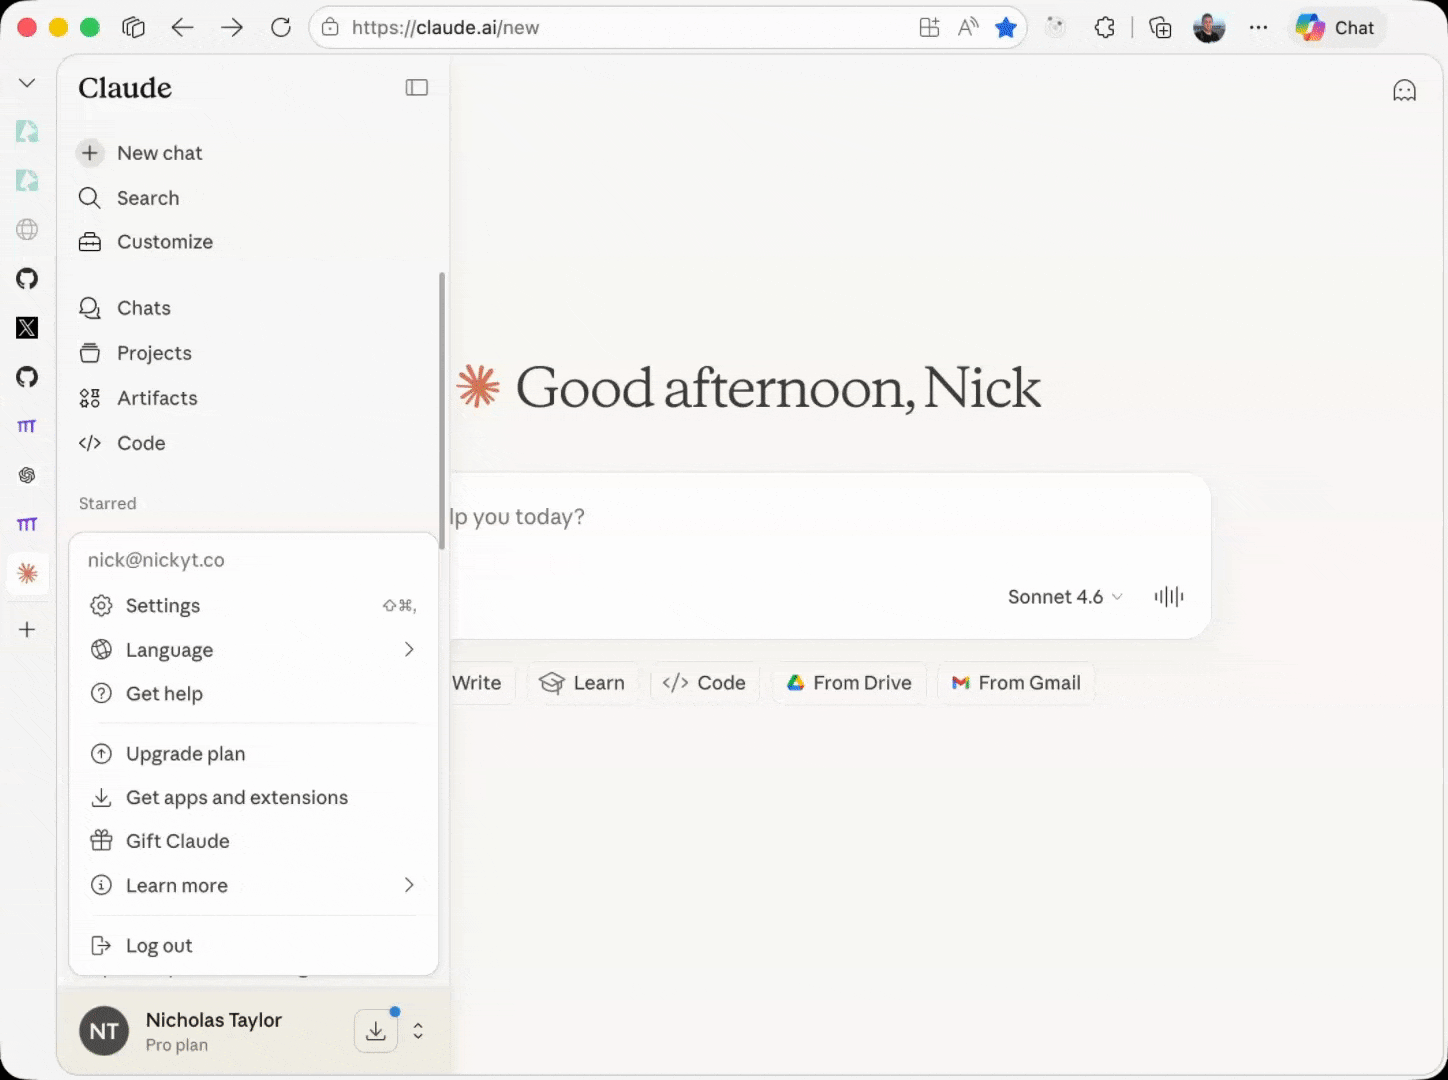Screen dimensions: 1448x1080
Task: Open a new chat
Action: coord(159,152)
